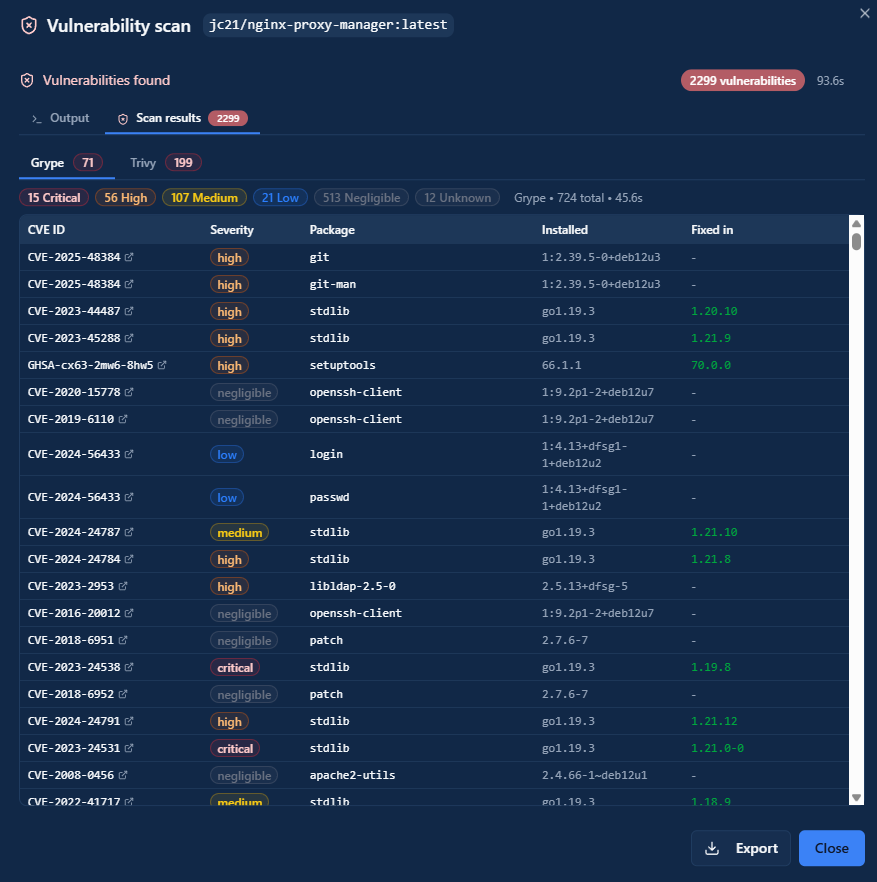This screenshot has width=877, height=882.
Task: Click the results table vertical scrollbar thumb
Action: [x=856, y=241]
